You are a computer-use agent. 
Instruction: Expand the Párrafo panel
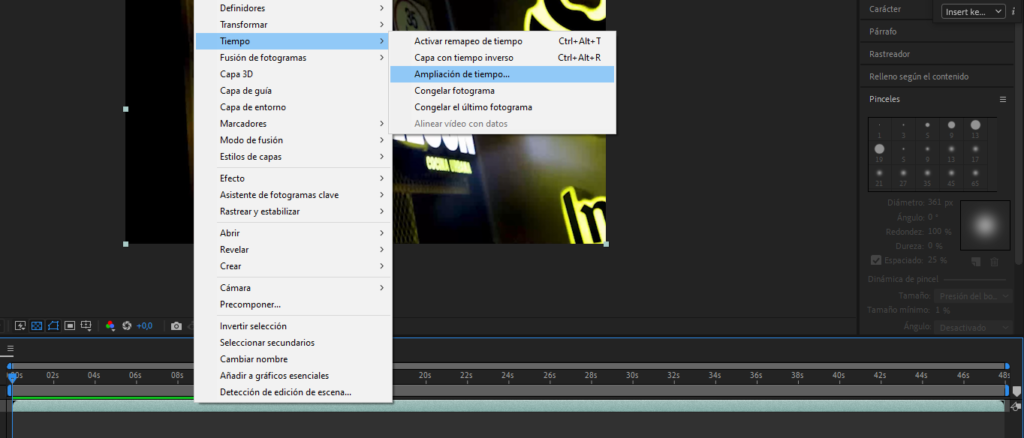(x=881, y=31)
